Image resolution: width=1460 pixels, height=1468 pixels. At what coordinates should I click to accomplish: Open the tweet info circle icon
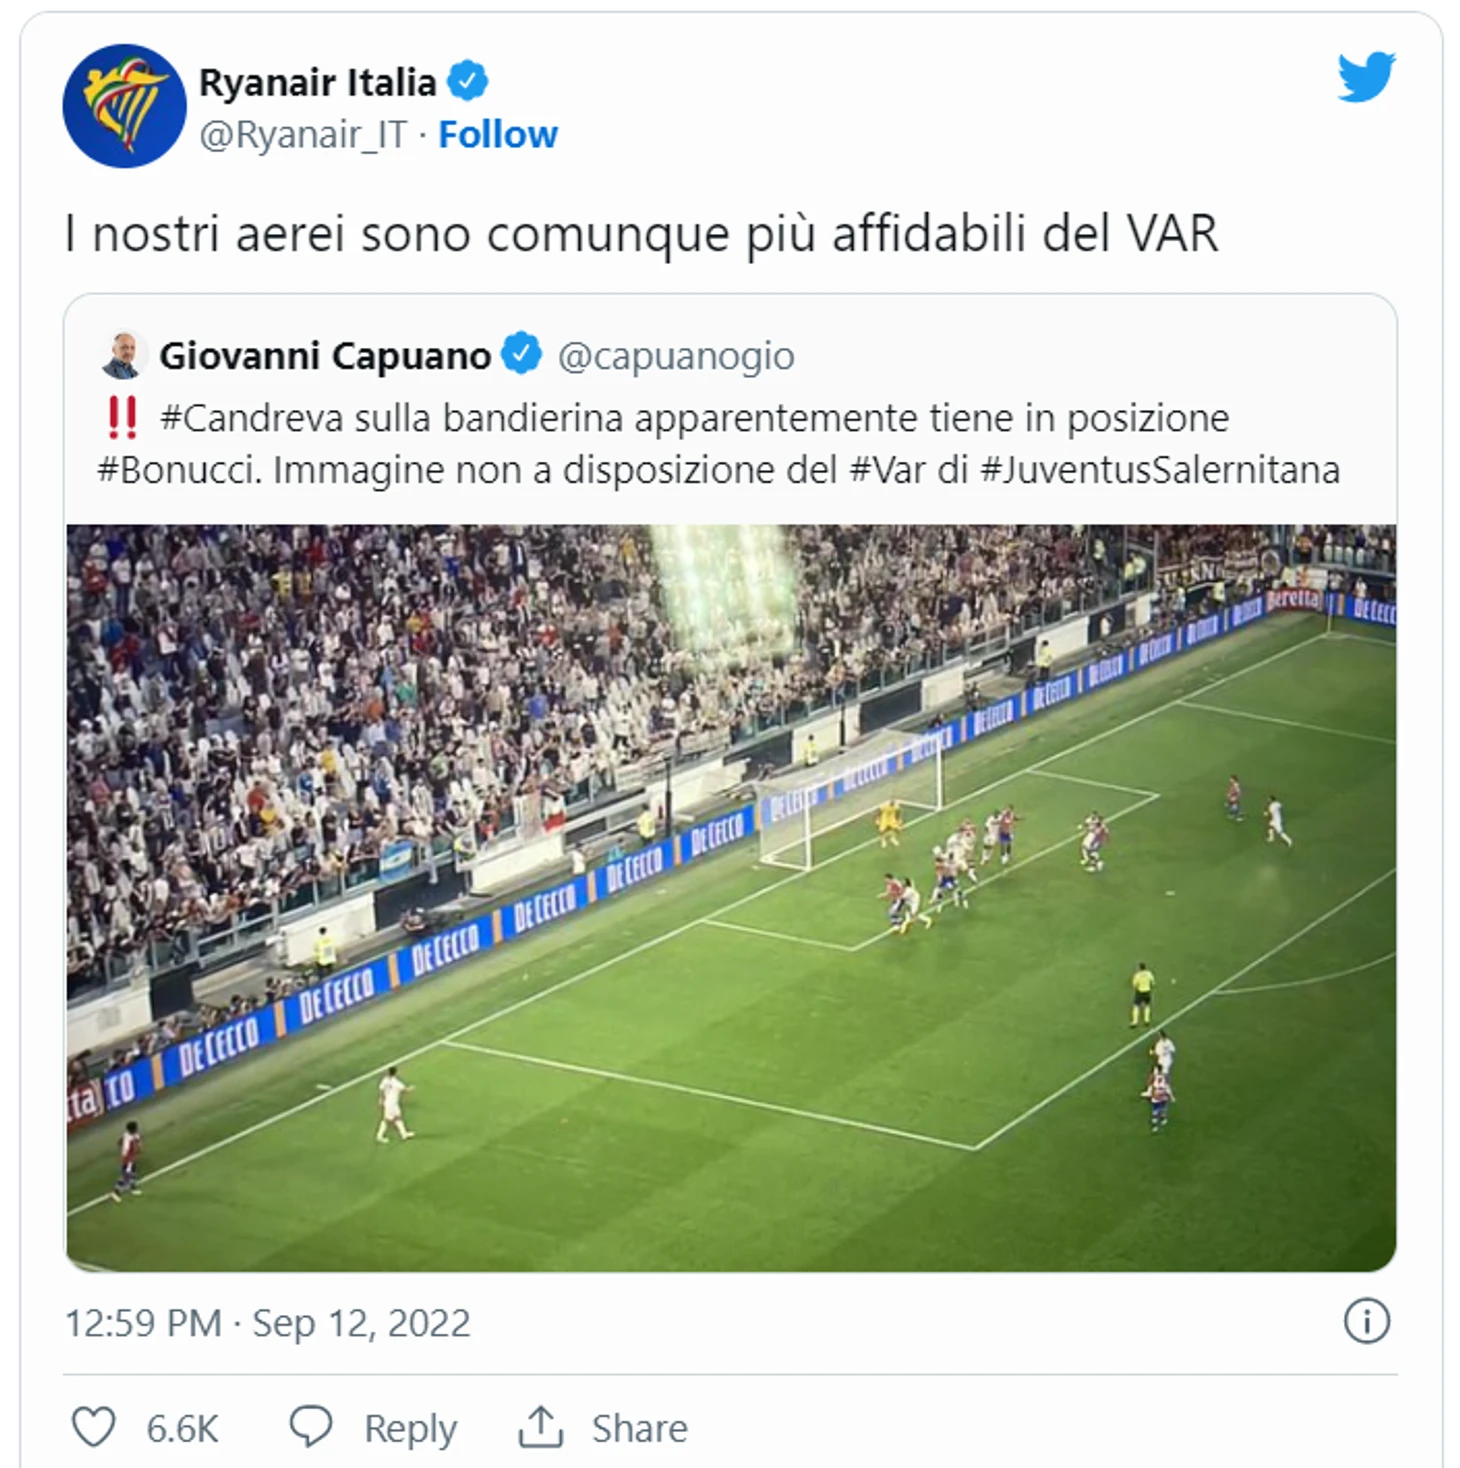(1366, 1321)
